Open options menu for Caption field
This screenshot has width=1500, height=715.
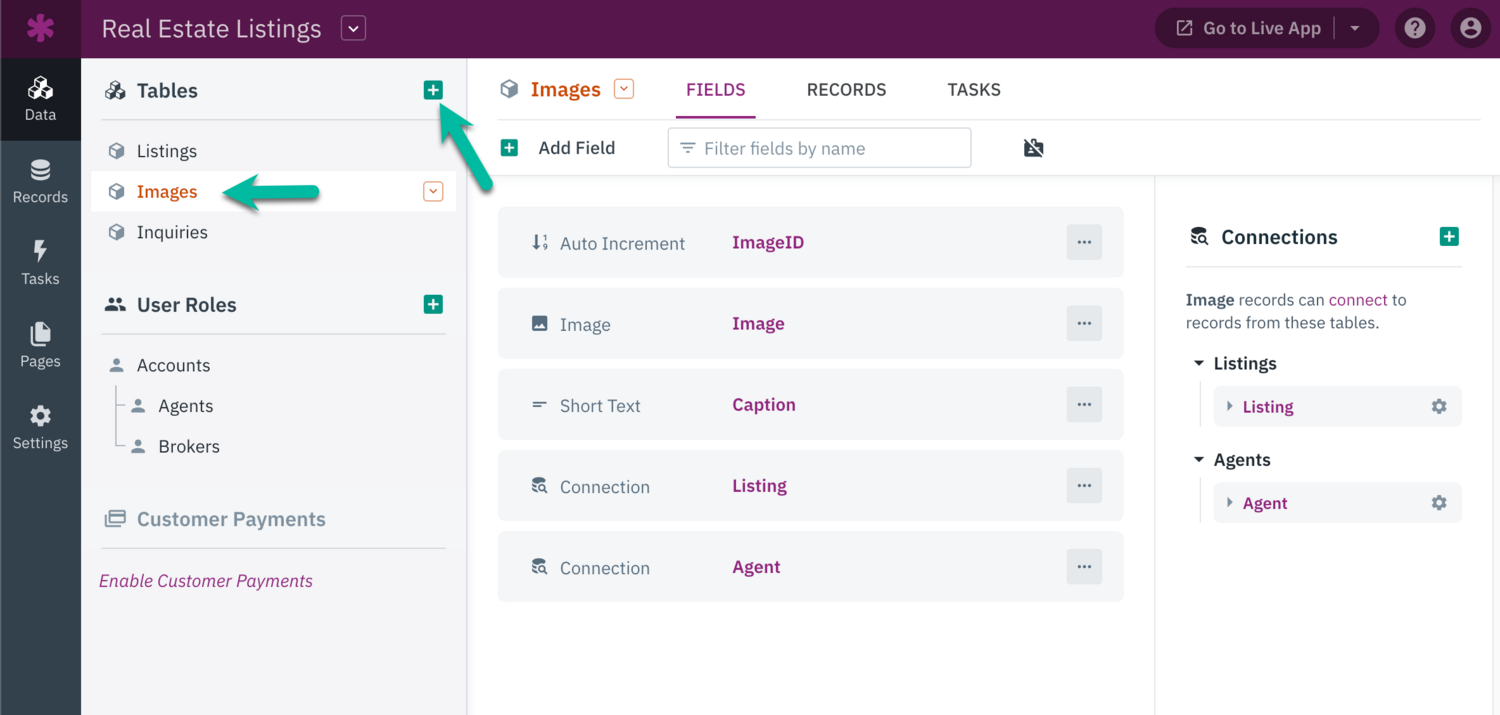(1084, 405)
